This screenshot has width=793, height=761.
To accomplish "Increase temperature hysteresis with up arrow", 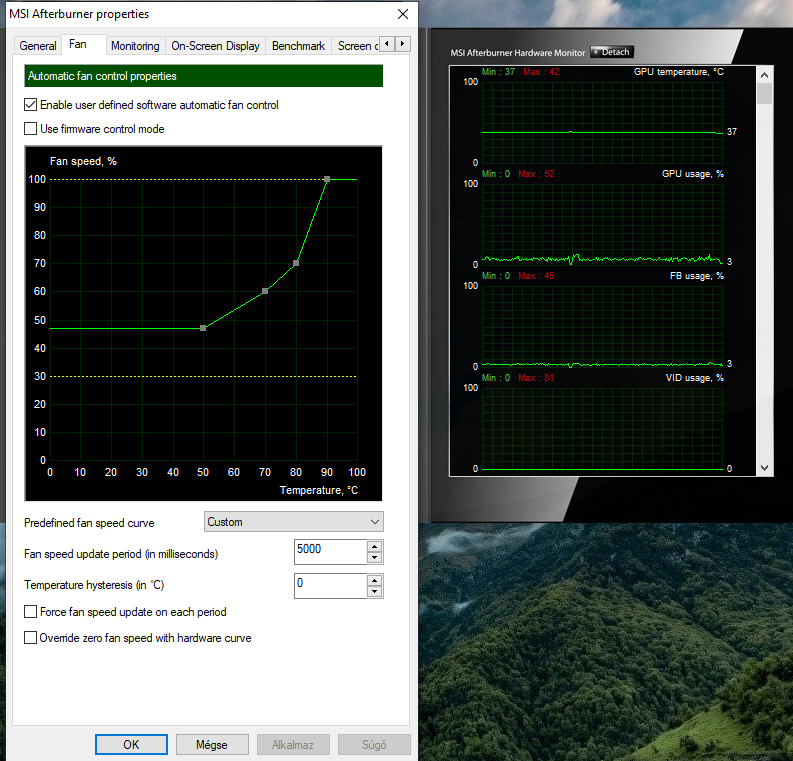I will pos(374,580).
